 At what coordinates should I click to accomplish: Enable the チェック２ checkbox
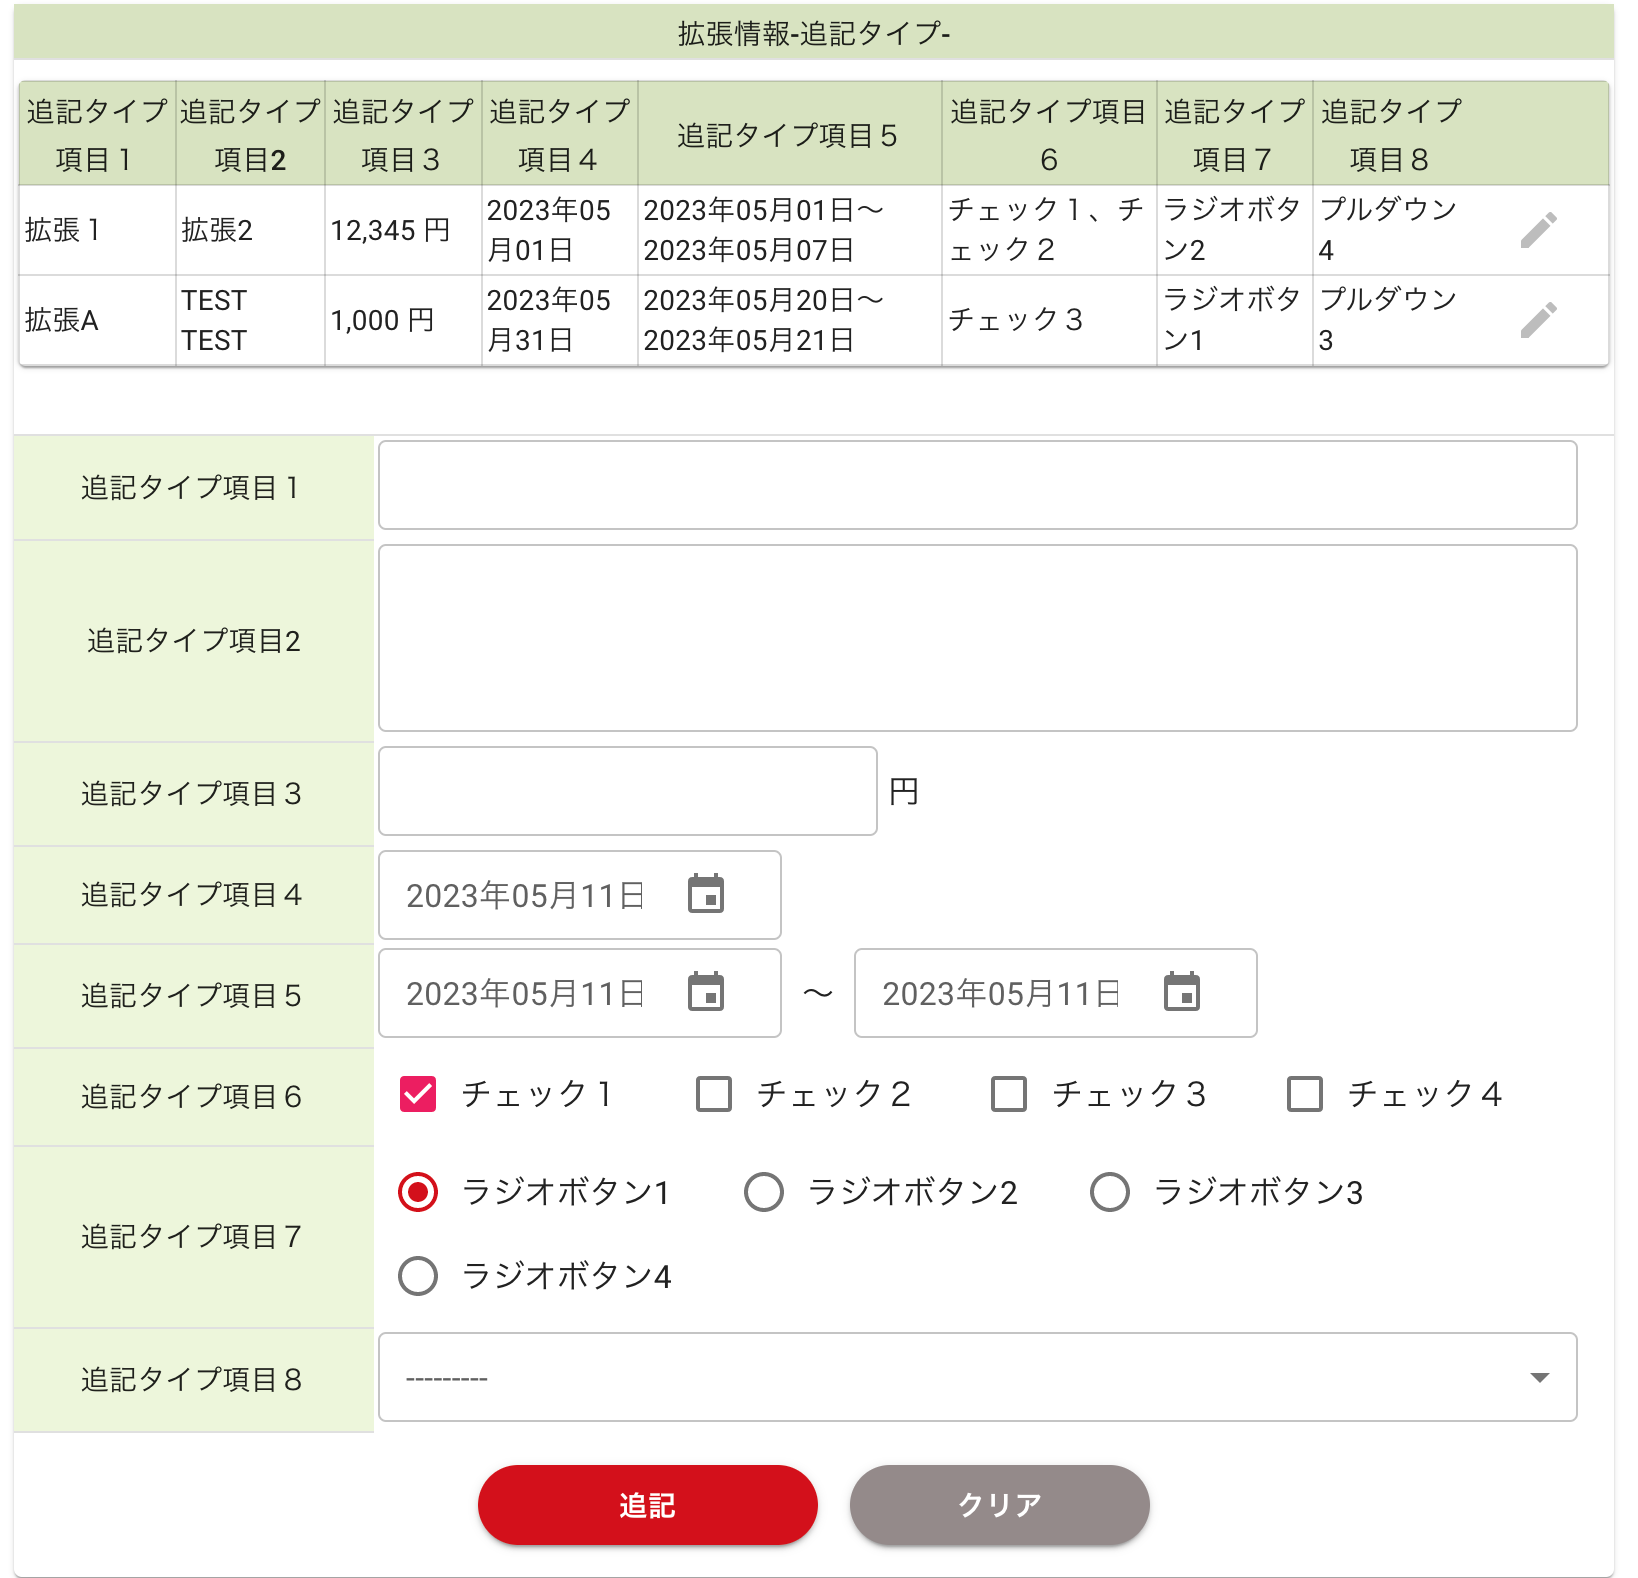[x=714, y=1094]
